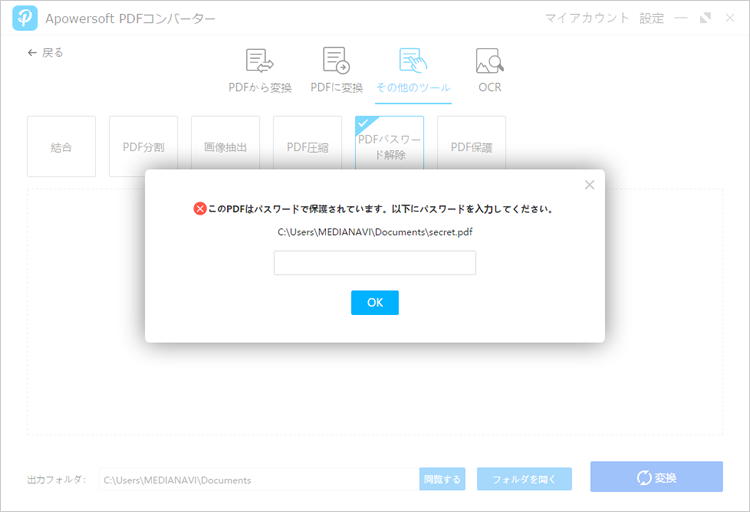Click the output folder path field

tap(259, 479)
